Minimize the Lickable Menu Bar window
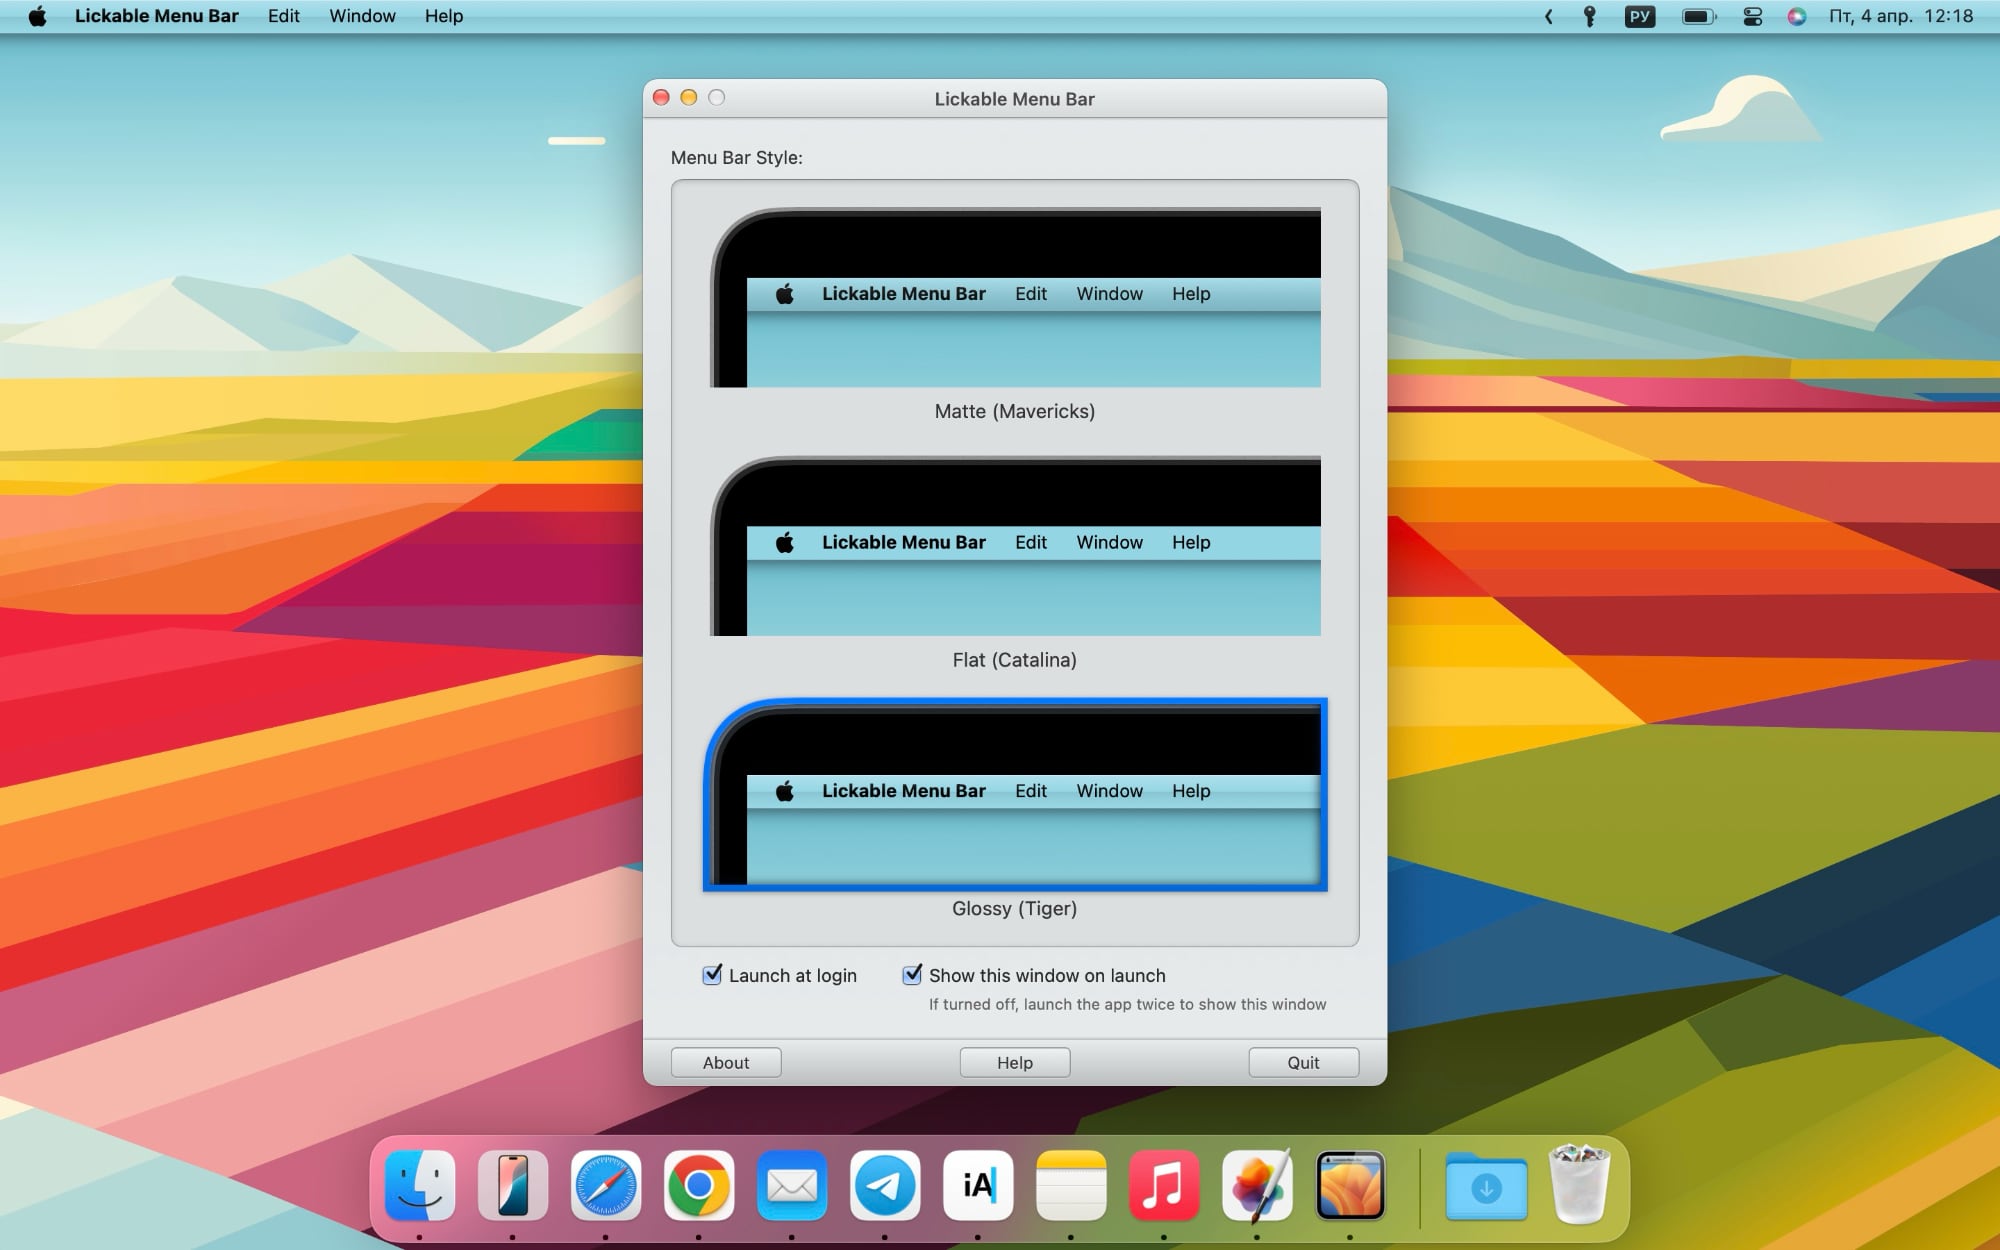 point(688,97)
